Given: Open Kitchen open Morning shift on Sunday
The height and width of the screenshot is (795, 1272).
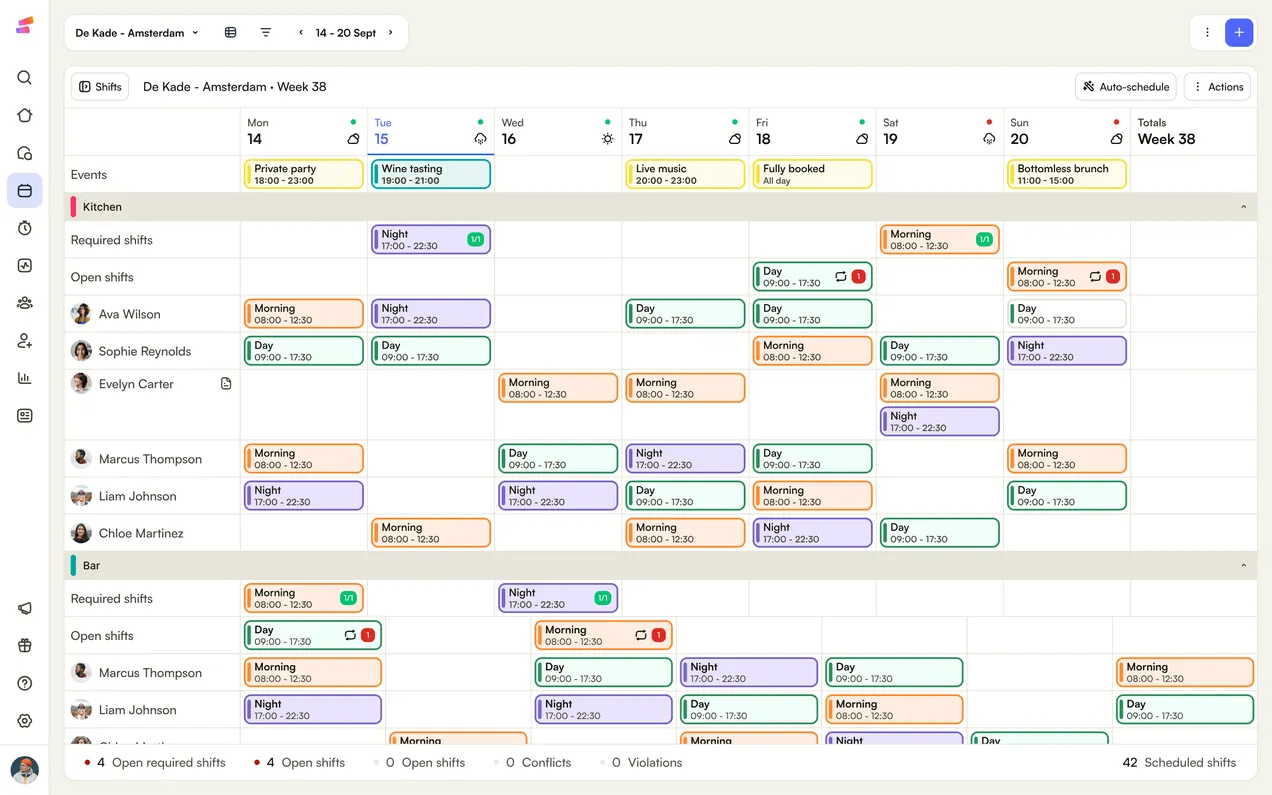Looking at the screenshot, I should click(x=1066, y=277).
